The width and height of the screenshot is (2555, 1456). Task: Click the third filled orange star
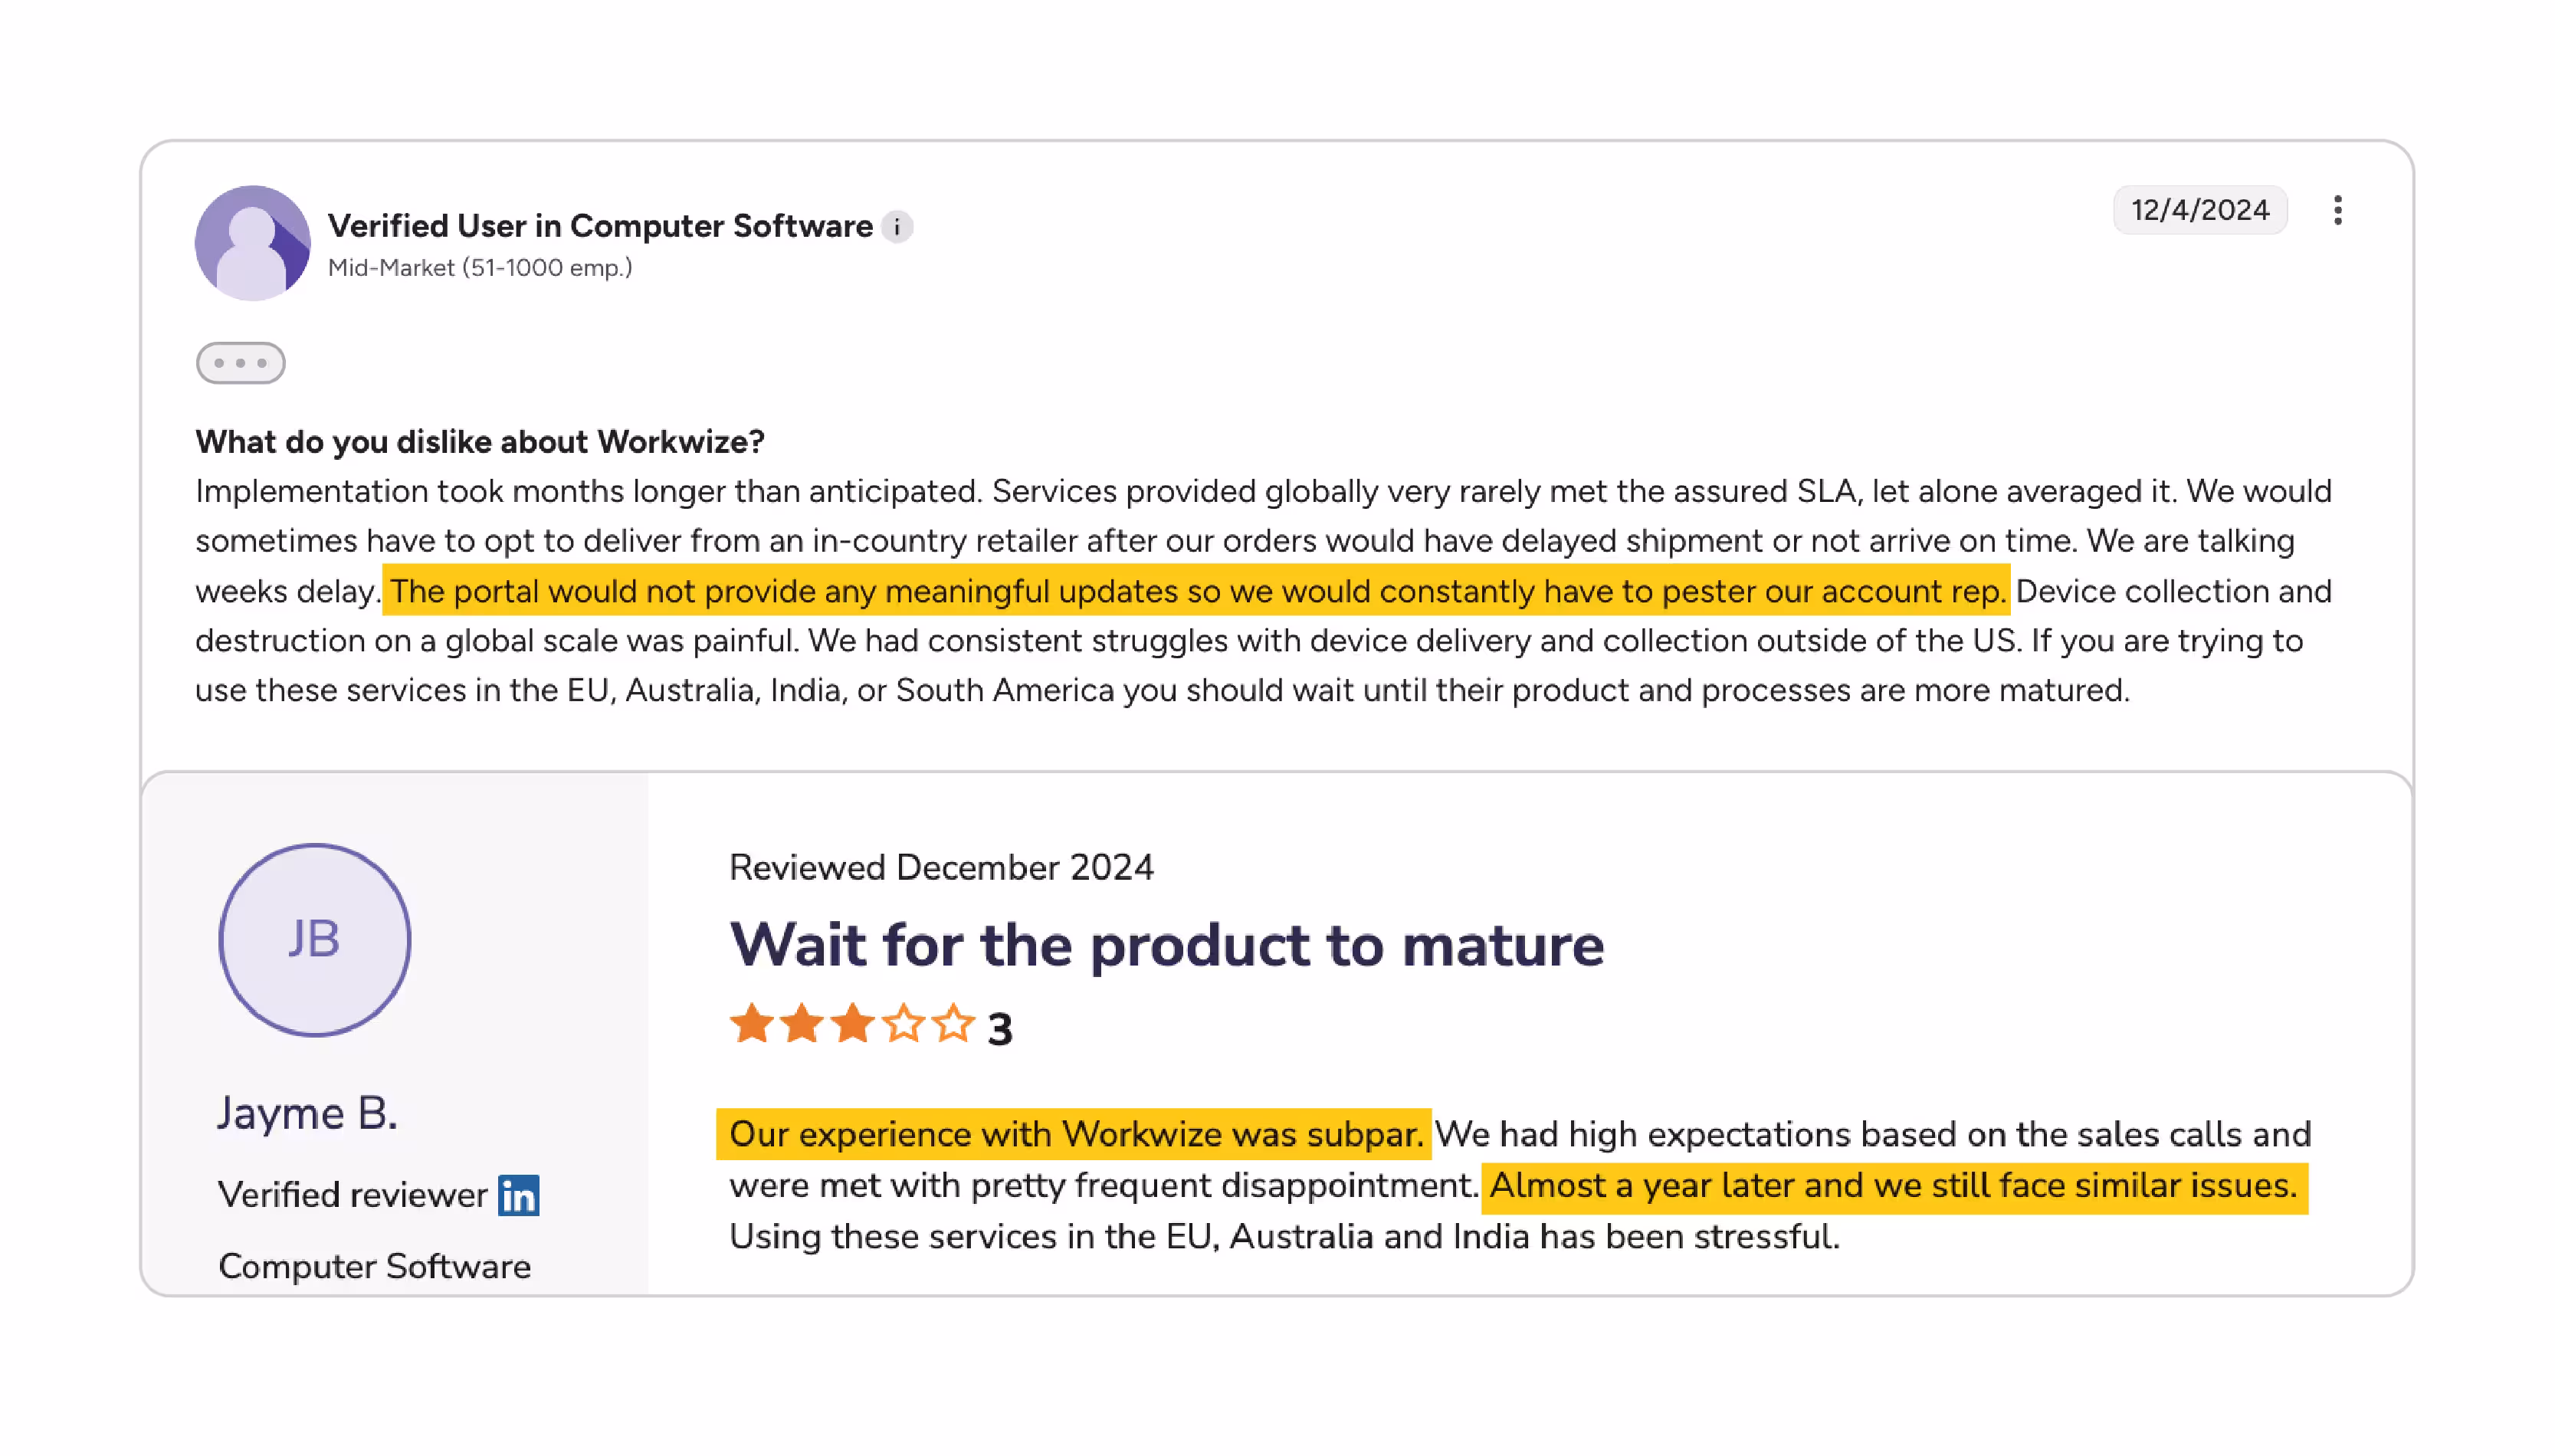pos(852,1024)
